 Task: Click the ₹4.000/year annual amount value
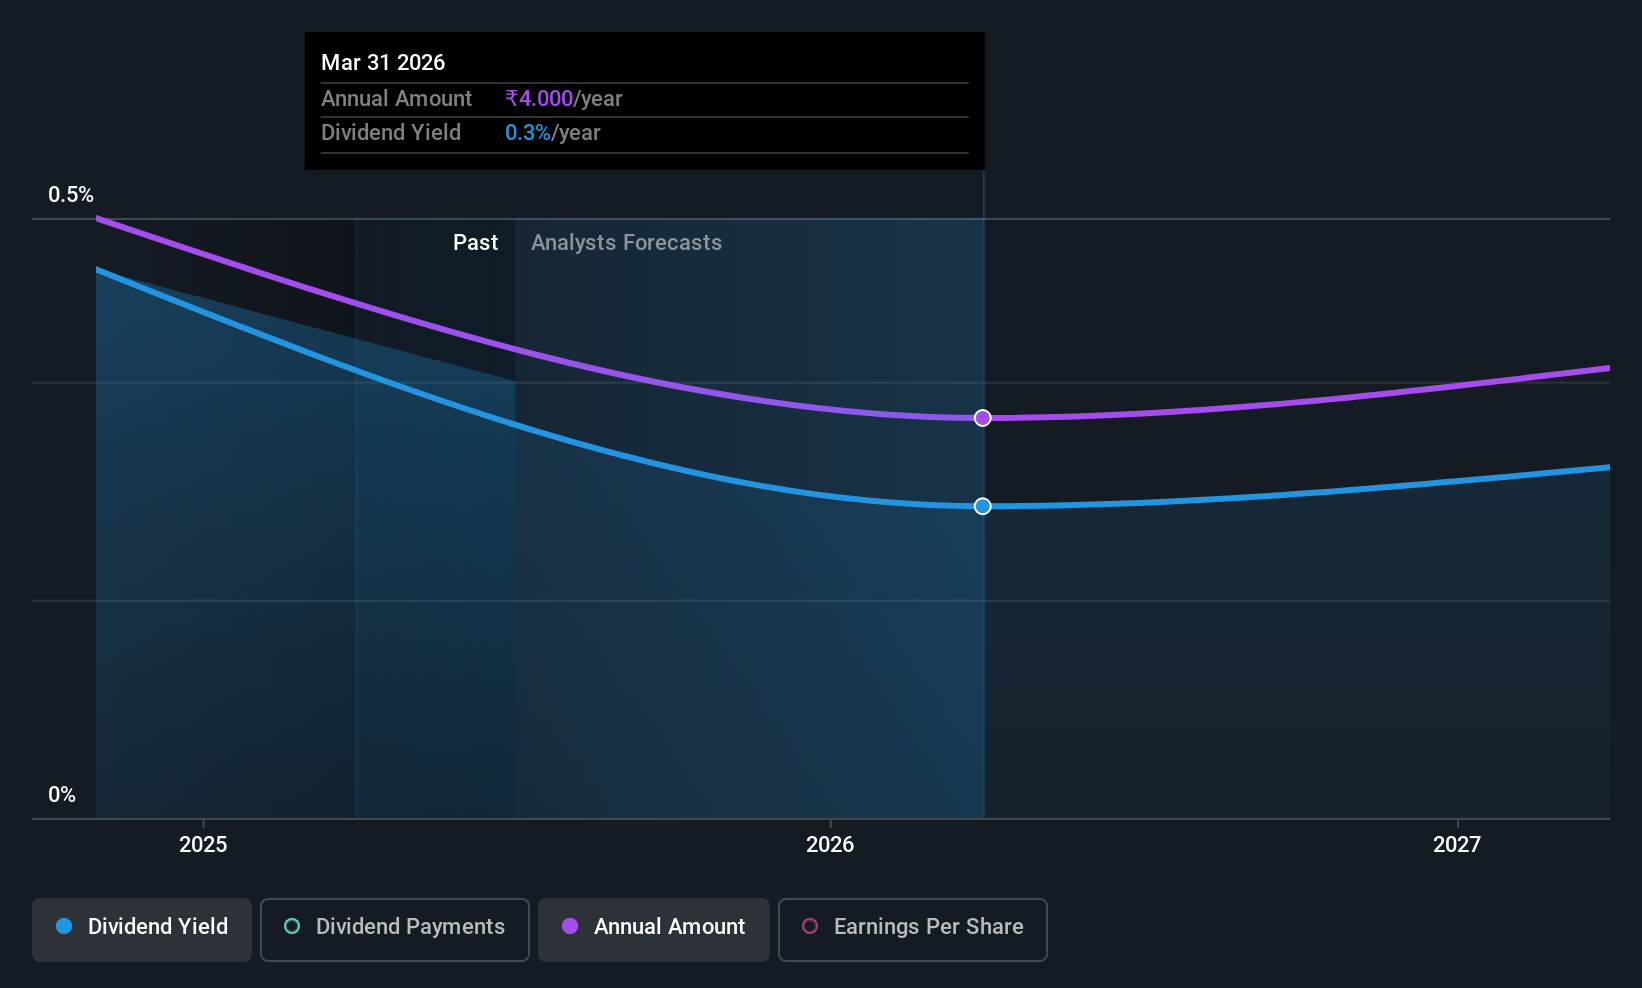tap(564, 98)
